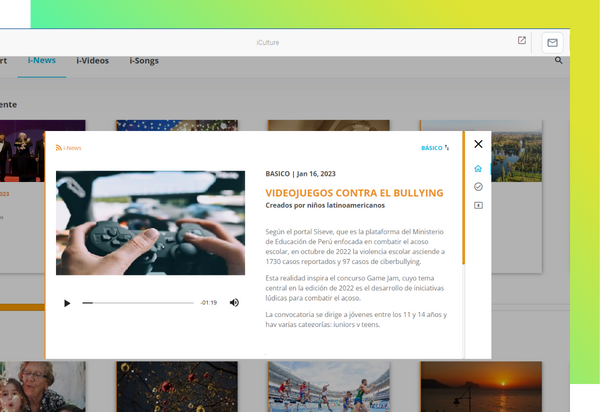Open iCulture in new window icon
Image resolution: width=600 pixels, height=412 pixels.
(521, 41)
